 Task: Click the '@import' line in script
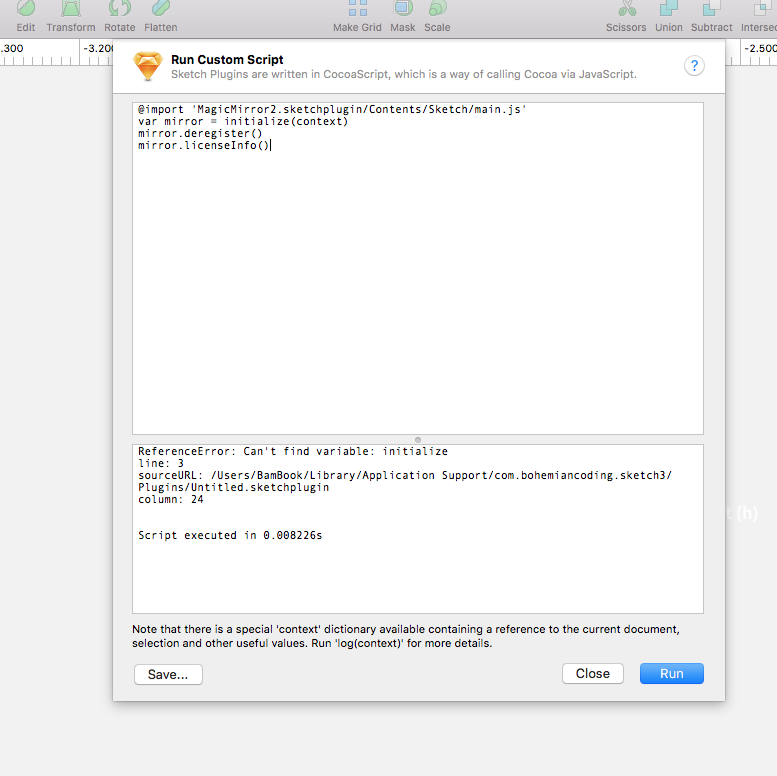(332, 110)
